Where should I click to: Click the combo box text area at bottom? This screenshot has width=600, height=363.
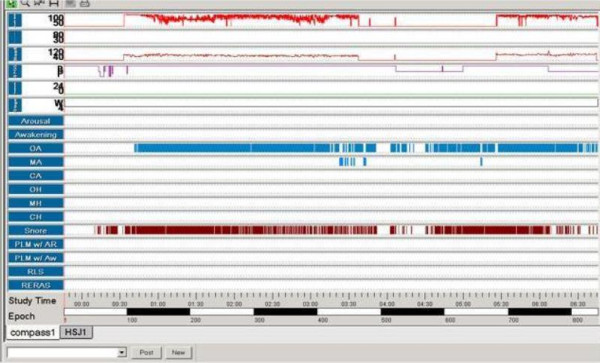click(62, 352)
